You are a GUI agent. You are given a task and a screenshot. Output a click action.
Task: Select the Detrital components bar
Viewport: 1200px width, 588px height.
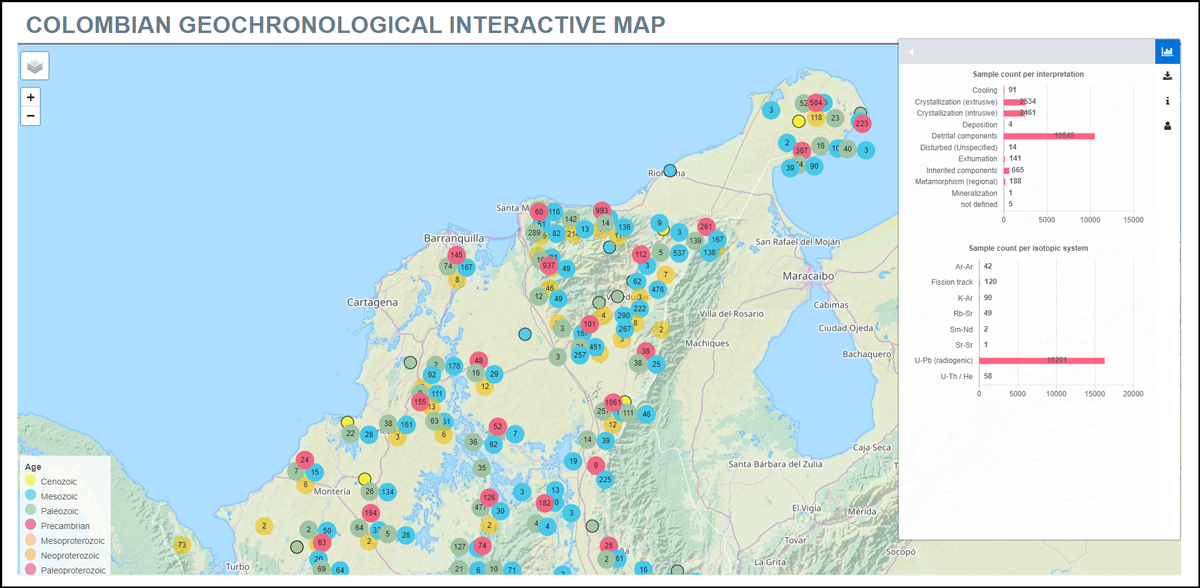(x=1050, y=136)
